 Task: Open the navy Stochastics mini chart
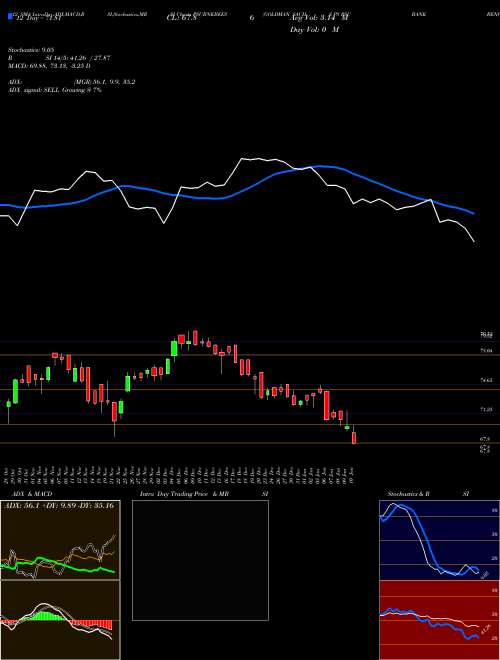pos(439,540)
